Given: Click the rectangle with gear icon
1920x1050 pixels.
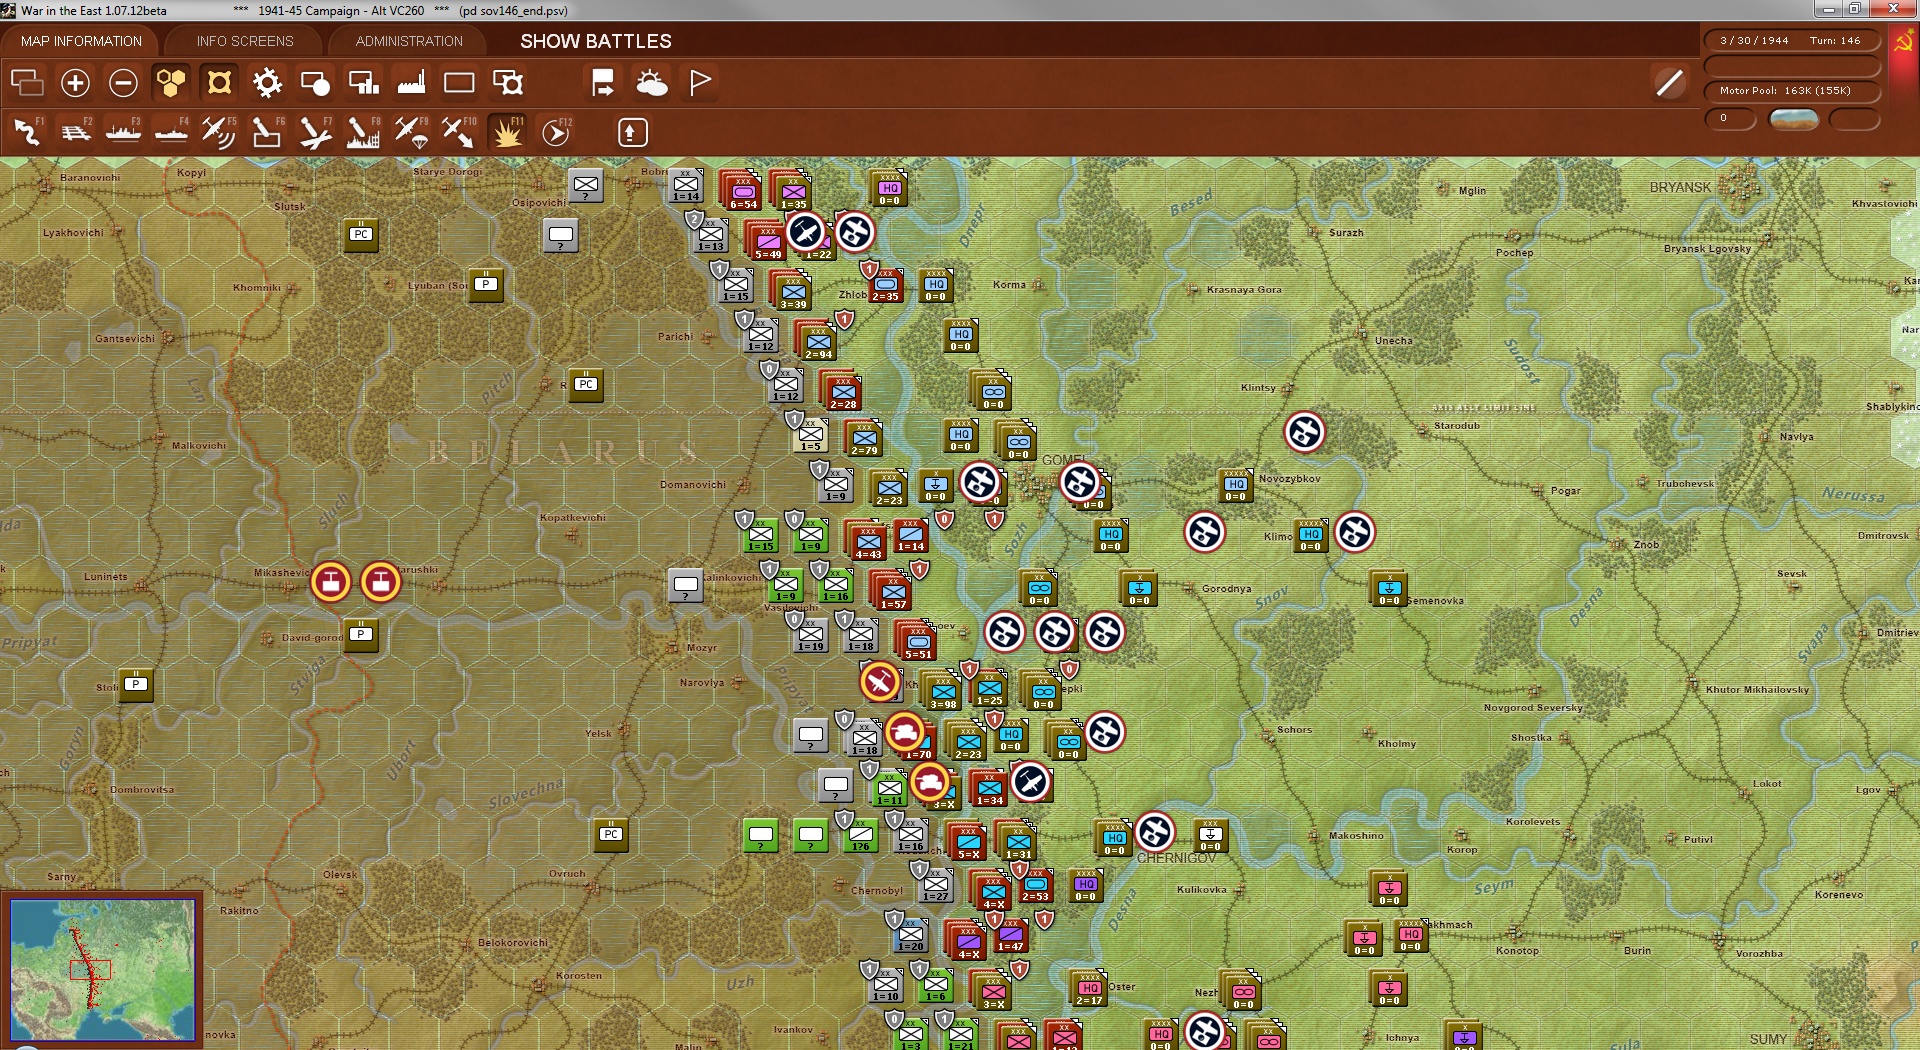Looking at the screenshot, I should tap(508, 83).
